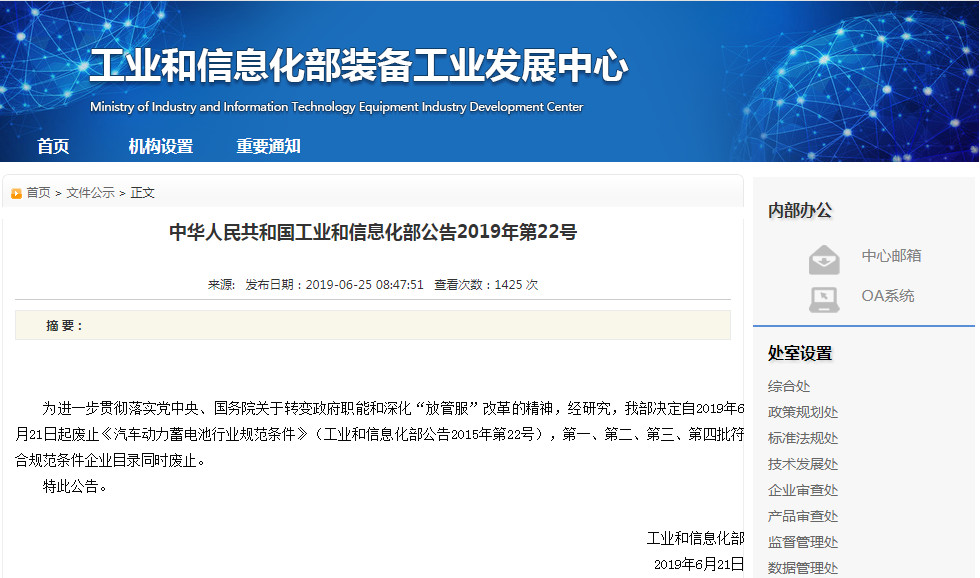Open the 企业审查处 department link
Image resolution: width=980 pixels, height=578 pixels.
point(802,491)
